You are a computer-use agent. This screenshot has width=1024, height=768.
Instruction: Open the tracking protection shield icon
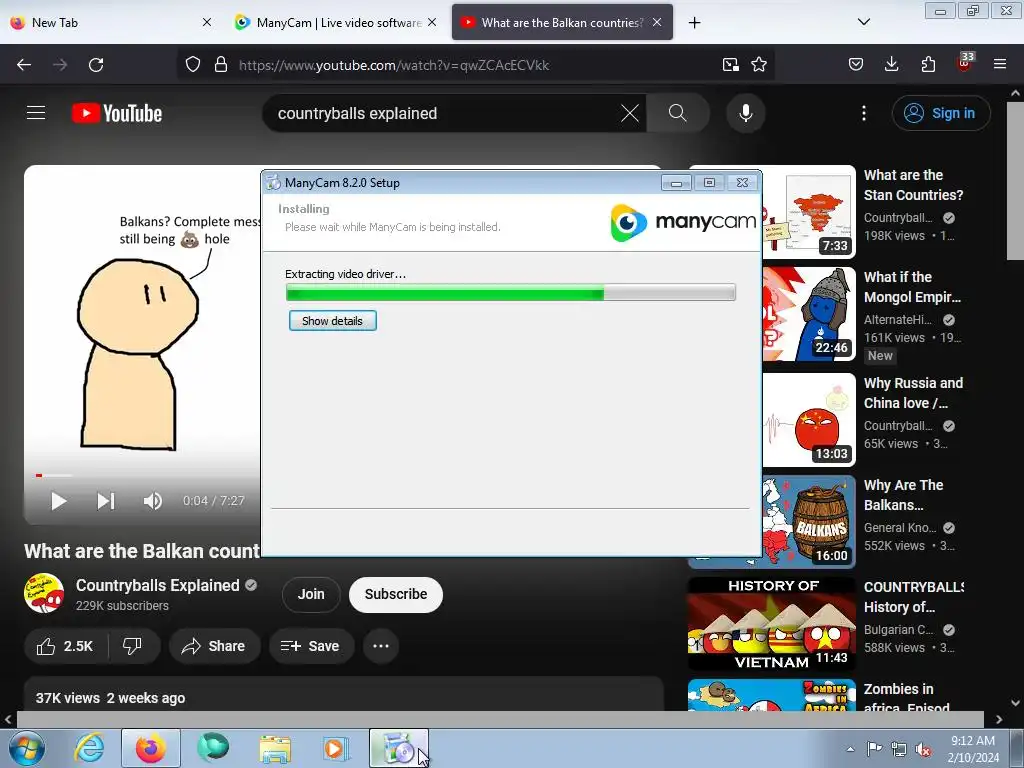pos(193,65)
